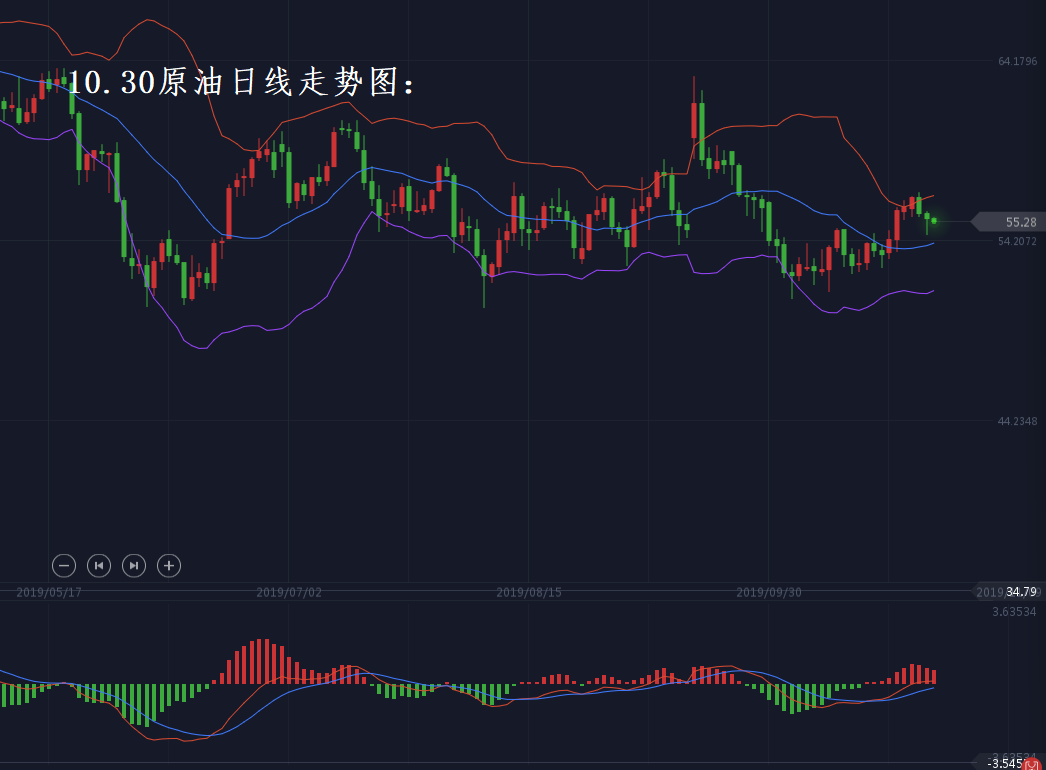
Task: Click the 44.2348 price axis label
Action: click(1017, 421)
